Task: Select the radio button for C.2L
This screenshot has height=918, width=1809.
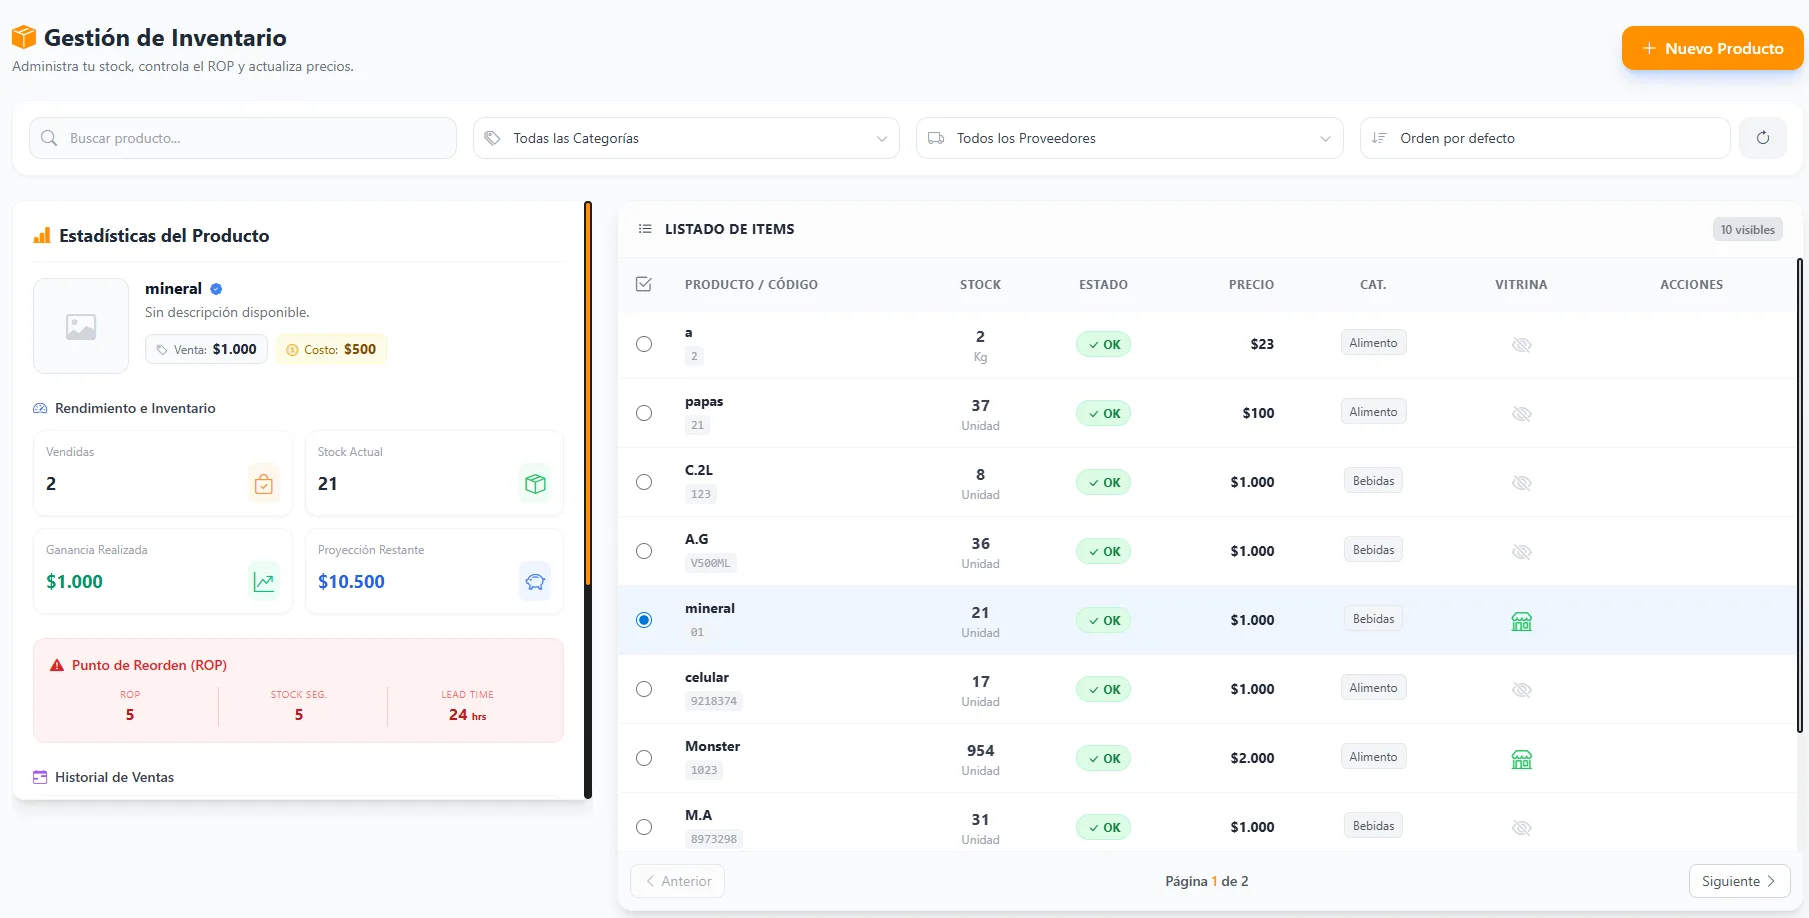Action: (x=644, y=482)
